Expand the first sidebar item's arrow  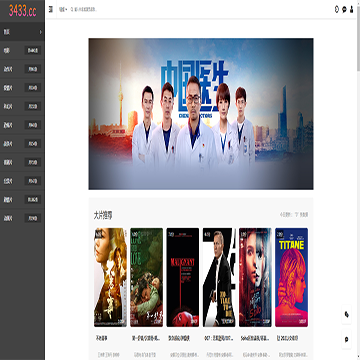pyautogui.click(x=41, y=32)
